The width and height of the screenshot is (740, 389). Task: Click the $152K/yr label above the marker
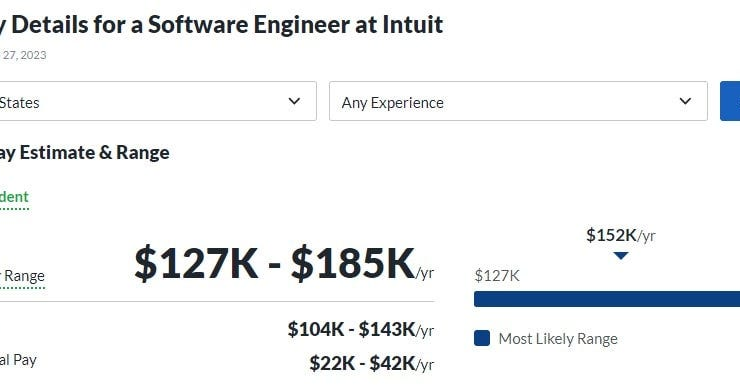pyautogui.click(x=621, y=235)
